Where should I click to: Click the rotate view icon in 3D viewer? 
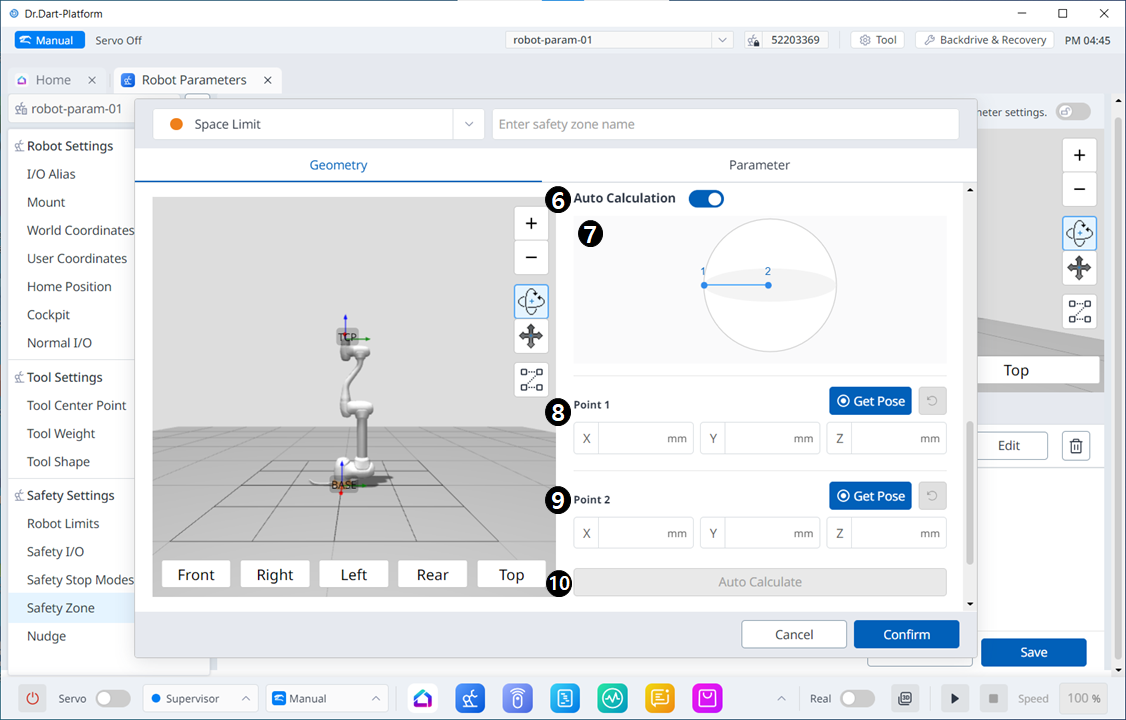pos(531,300)
